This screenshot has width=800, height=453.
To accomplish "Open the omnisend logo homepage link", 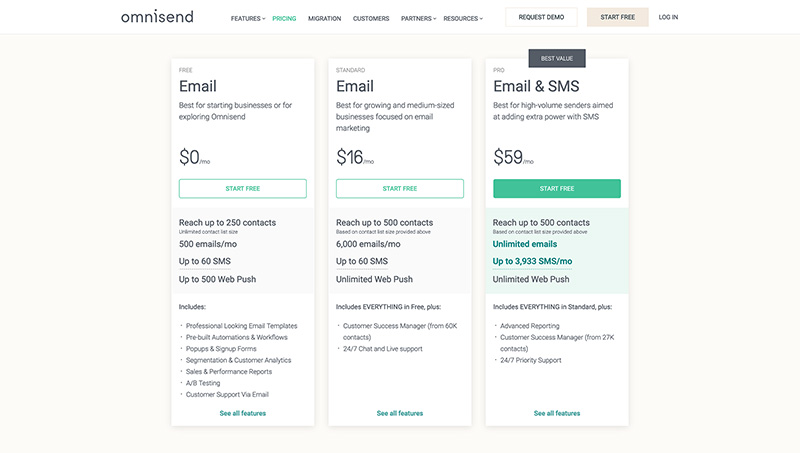I will 157,17.
